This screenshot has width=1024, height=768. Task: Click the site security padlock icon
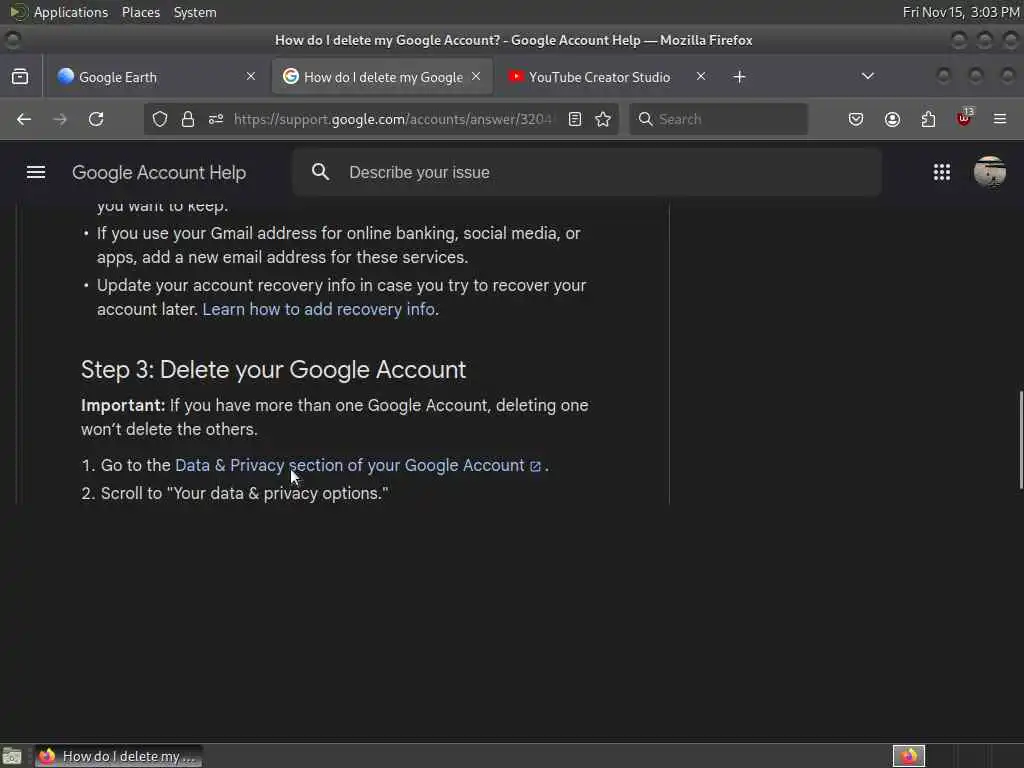click(x=188, y=119)
